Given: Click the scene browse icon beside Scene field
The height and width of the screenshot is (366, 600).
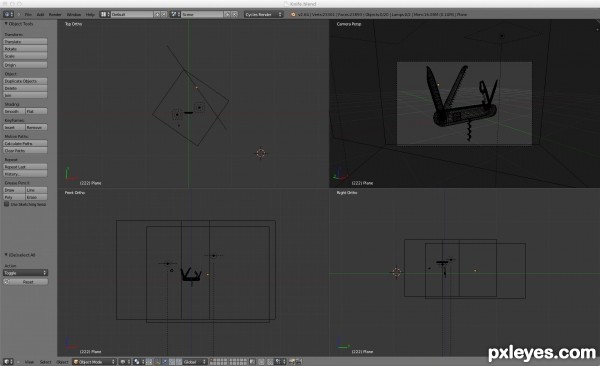Looking at the screenshot, I should point(175,14).
